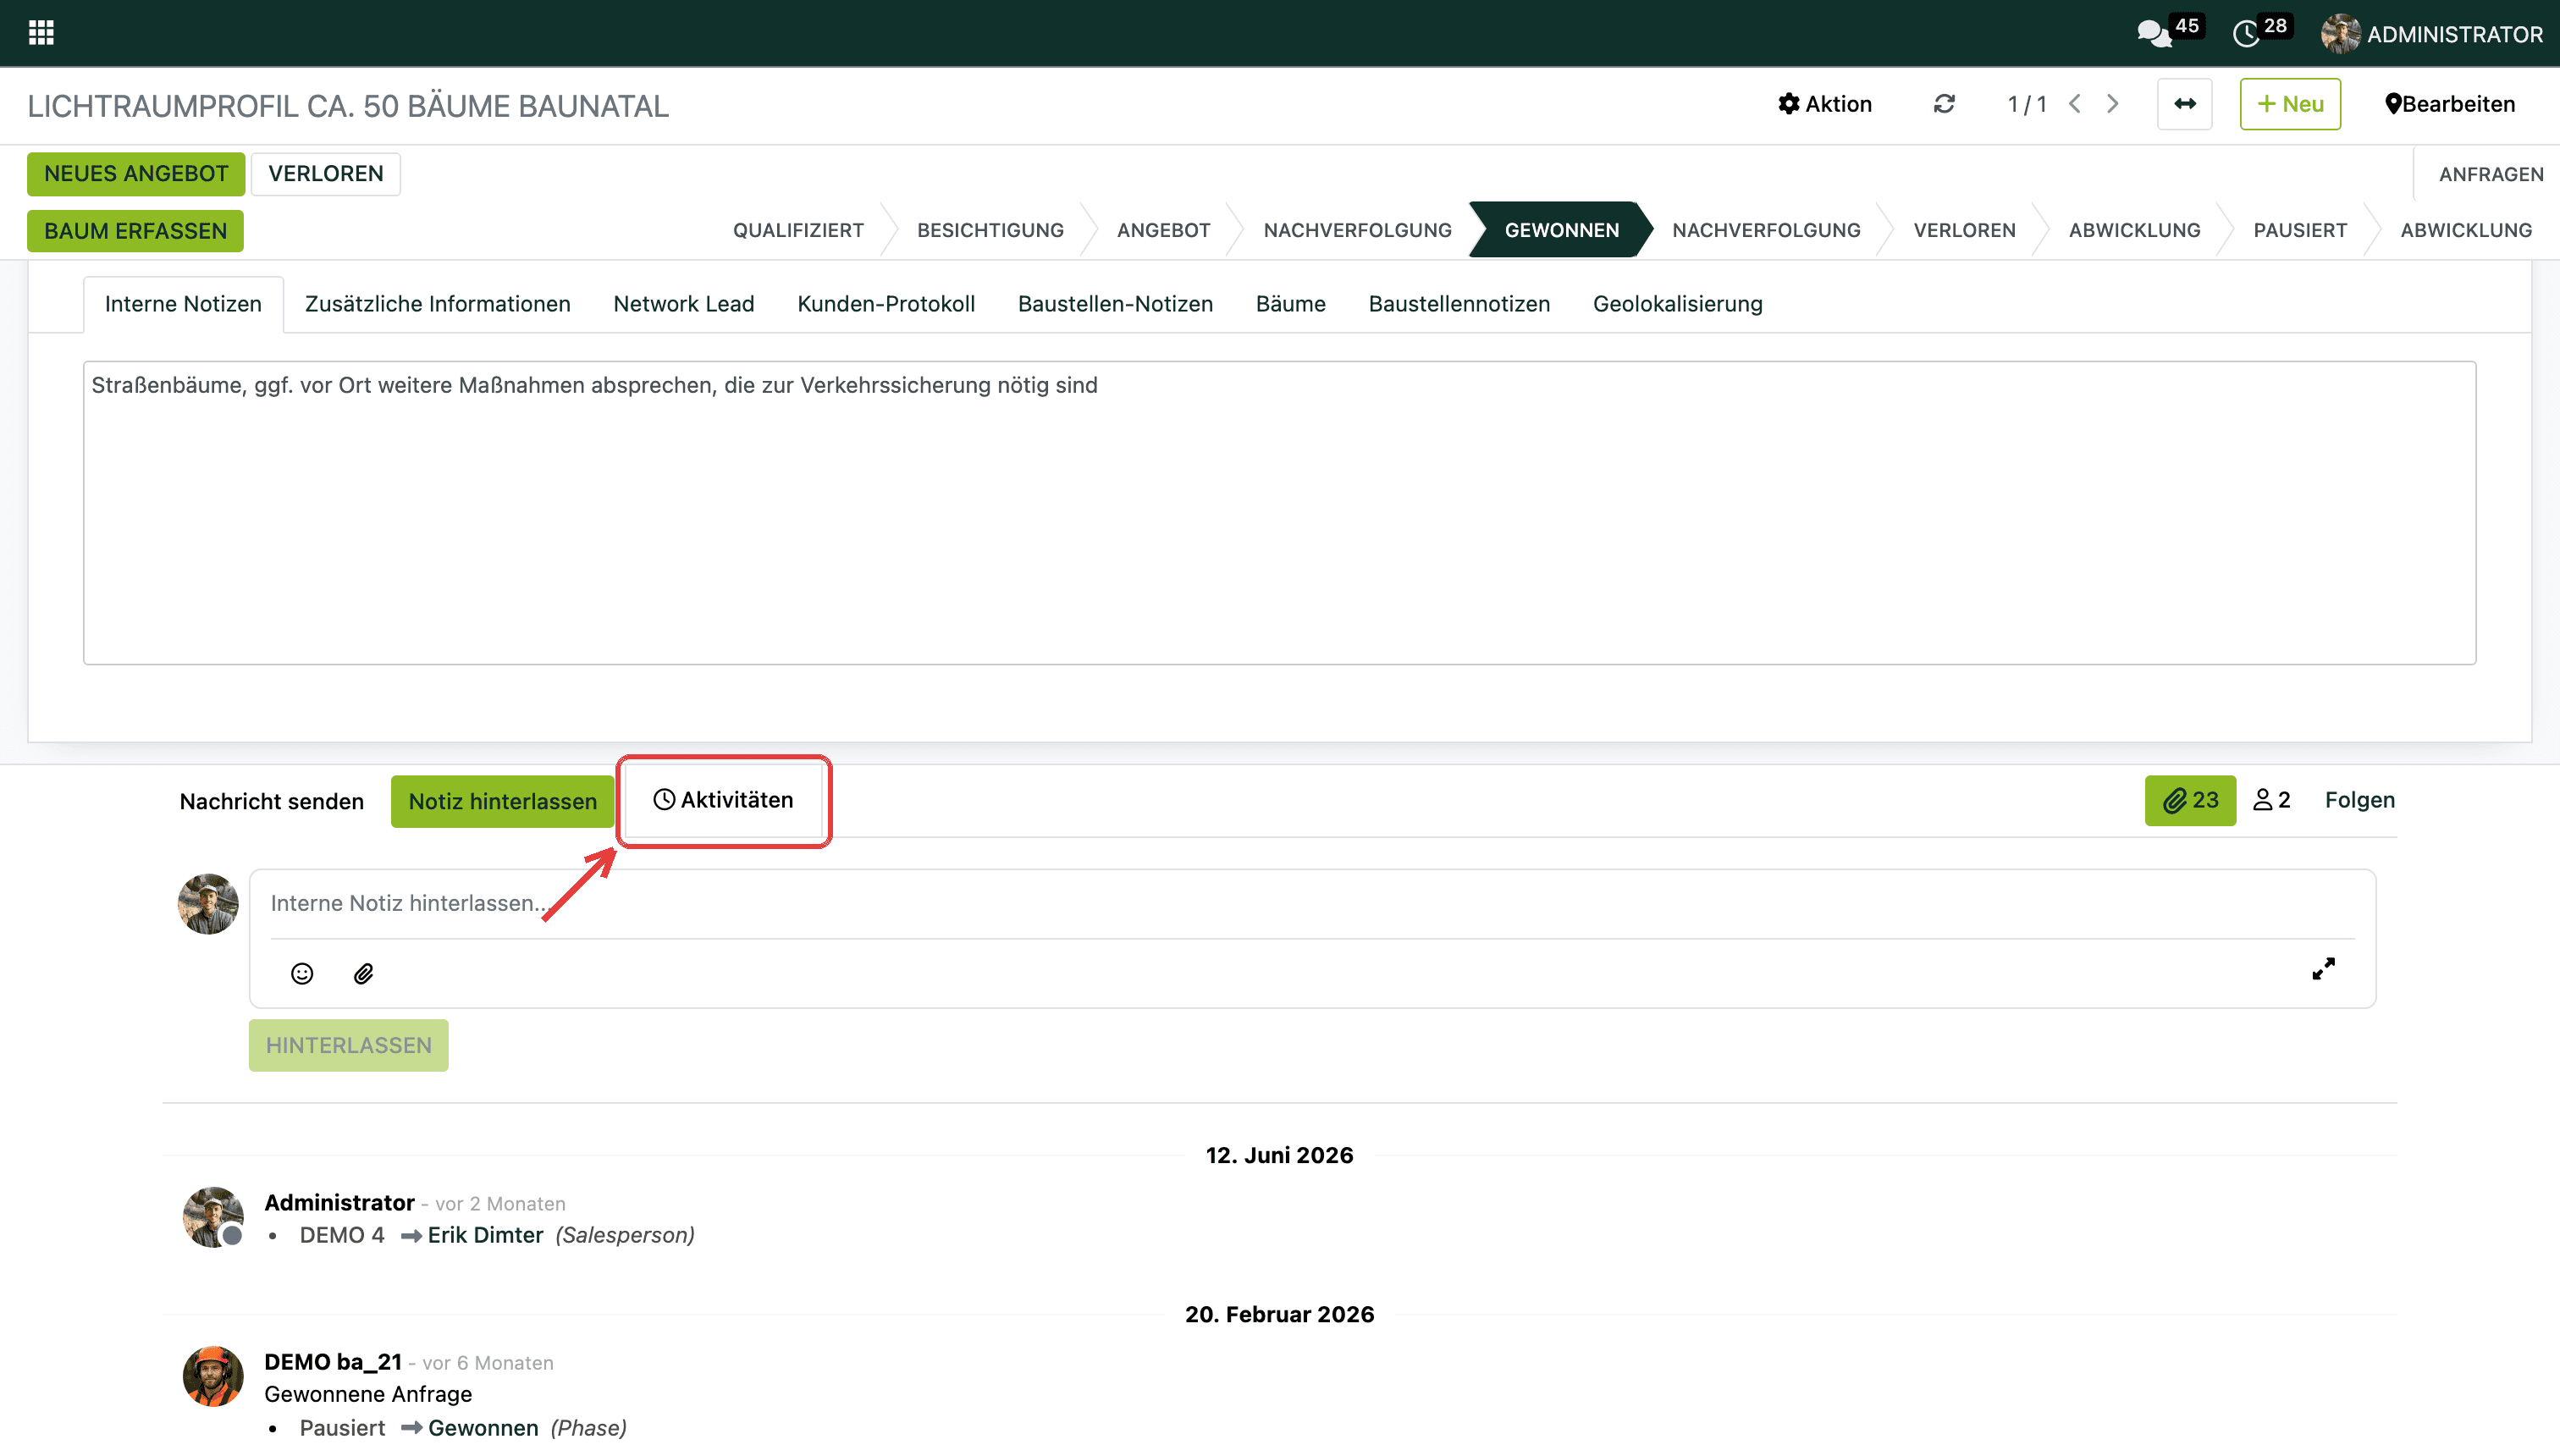Select the GEWONNEN stage
Viewport: 2560px width, 1456px height.
tap(1561, 230)
